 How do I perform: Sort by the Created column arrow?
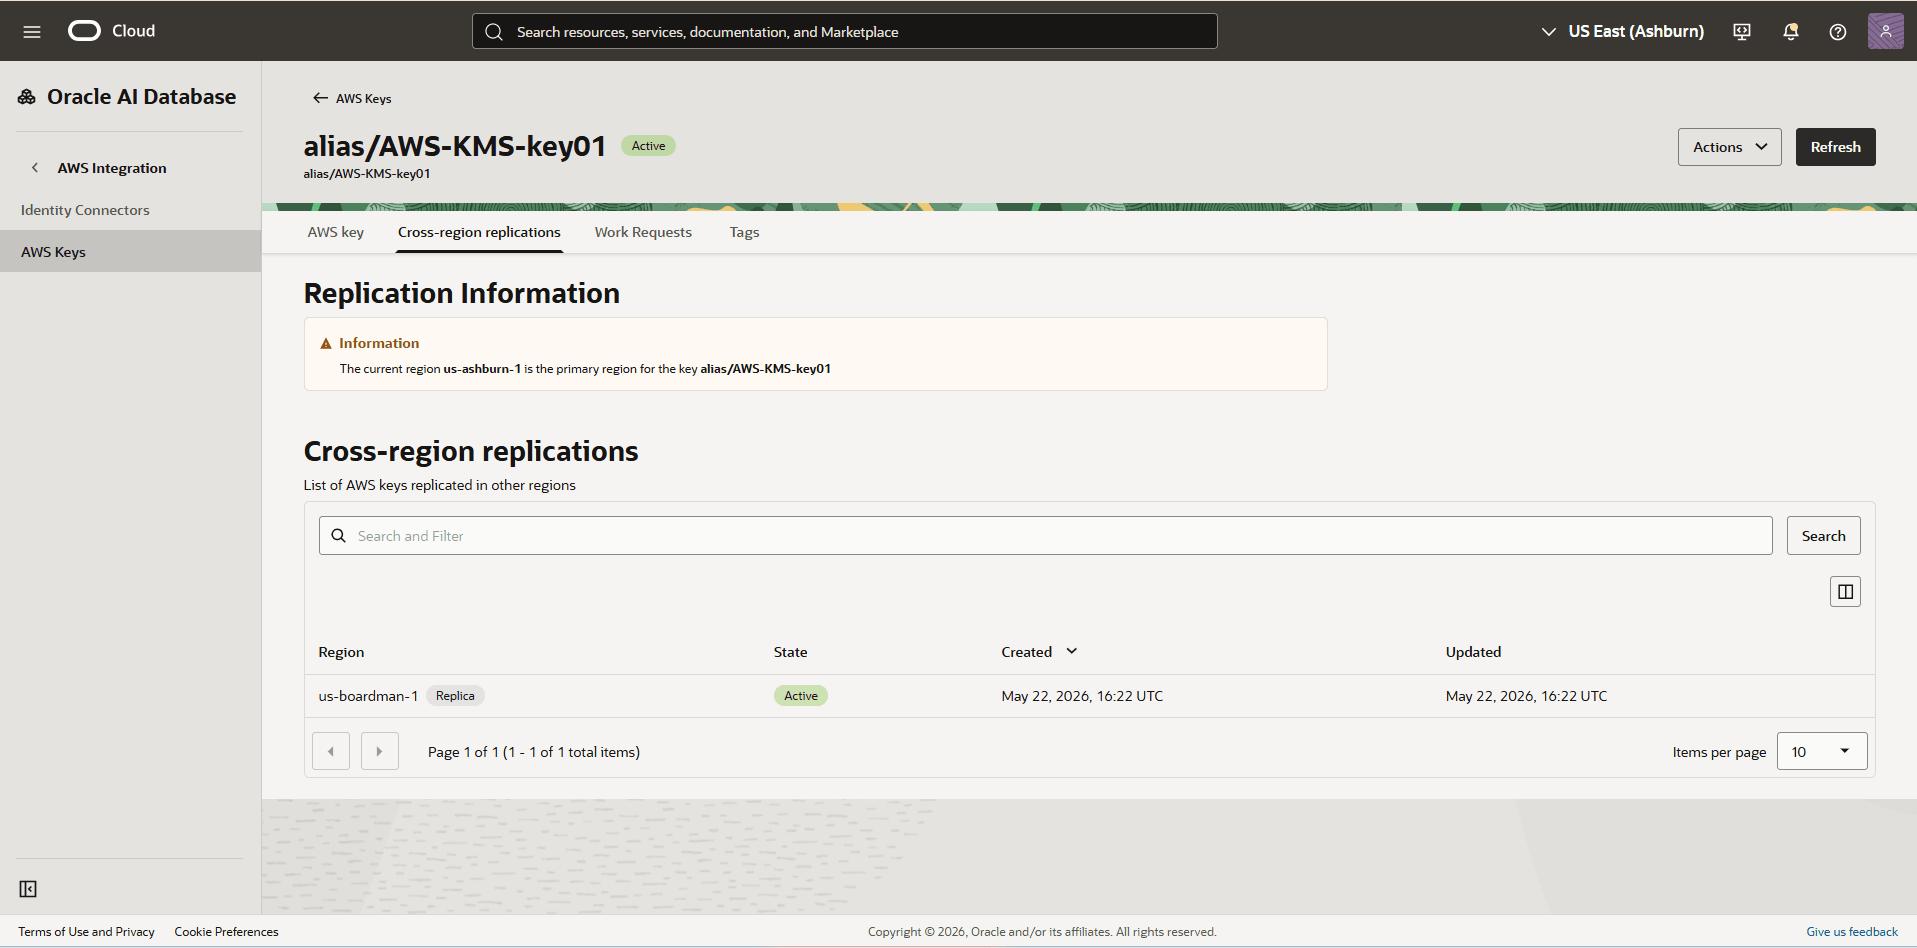pos(1072,651)
